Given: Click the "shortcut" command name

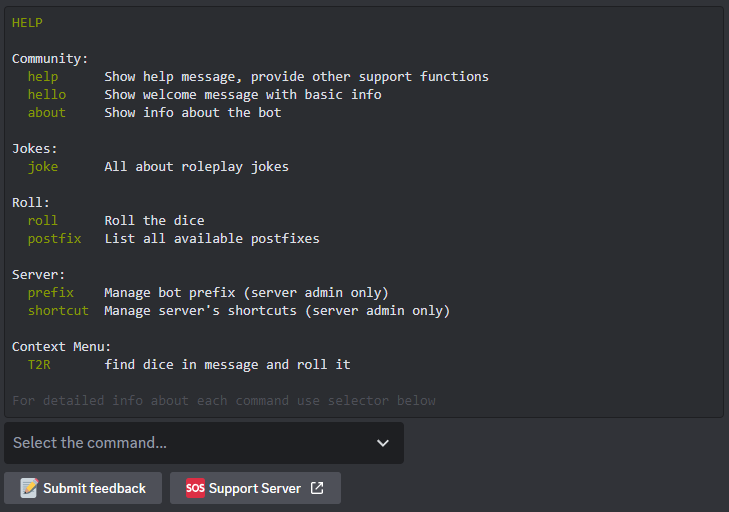Looking at the screenshot, I should point(58,311).
